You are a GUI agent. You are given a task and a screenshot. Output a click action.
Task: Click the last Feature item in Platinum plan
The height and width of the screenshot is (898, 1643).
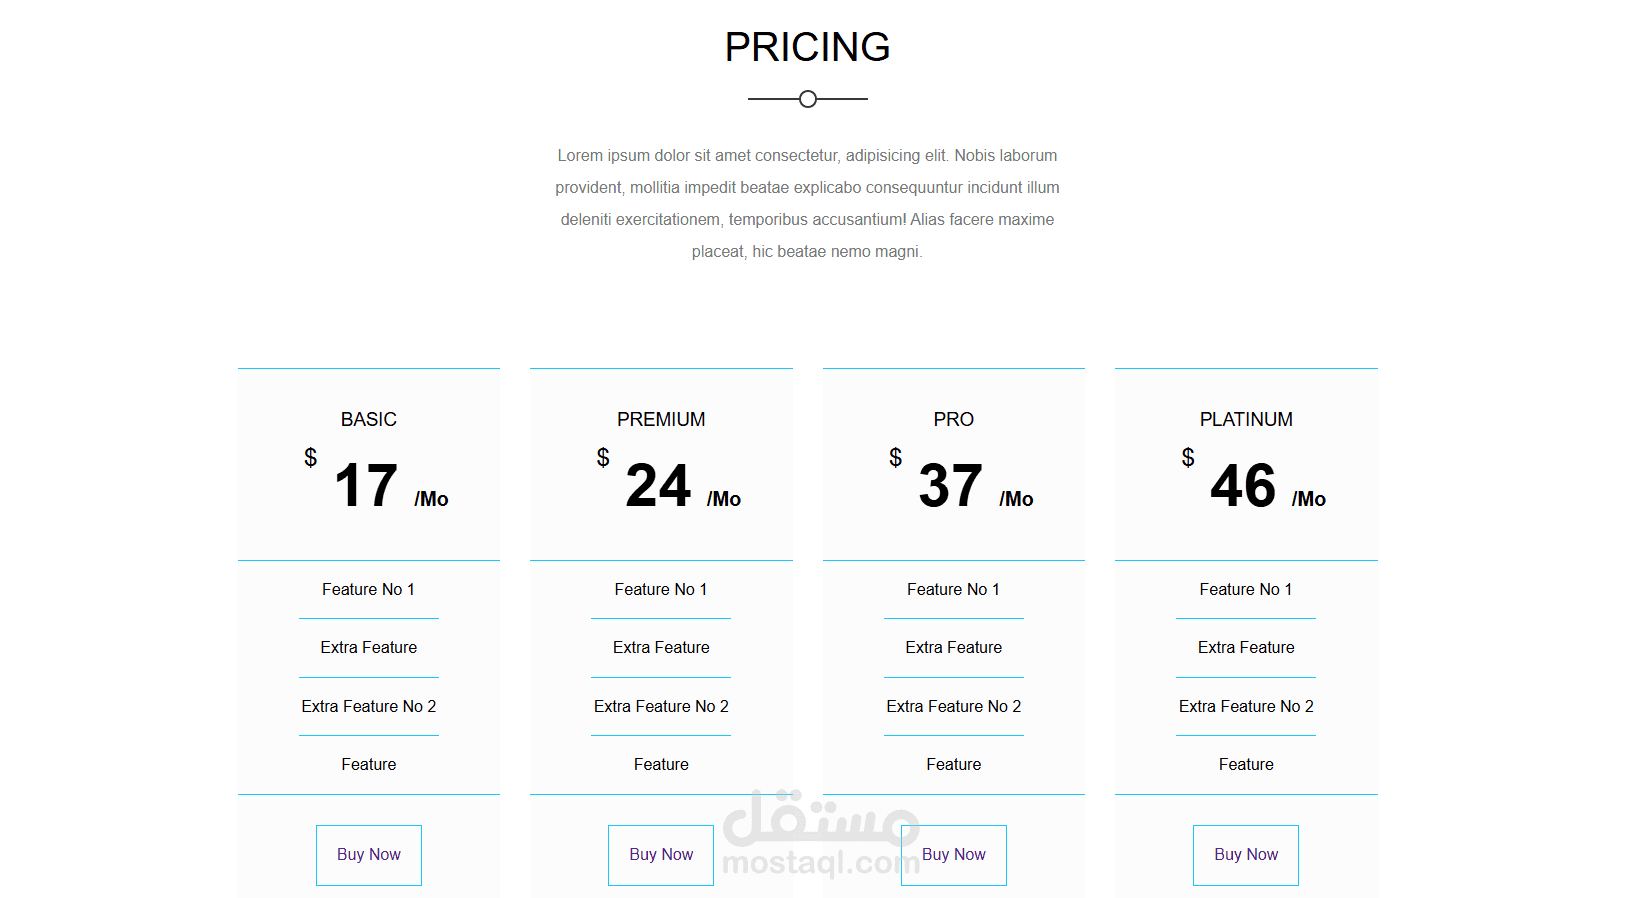pos(1246,764)
